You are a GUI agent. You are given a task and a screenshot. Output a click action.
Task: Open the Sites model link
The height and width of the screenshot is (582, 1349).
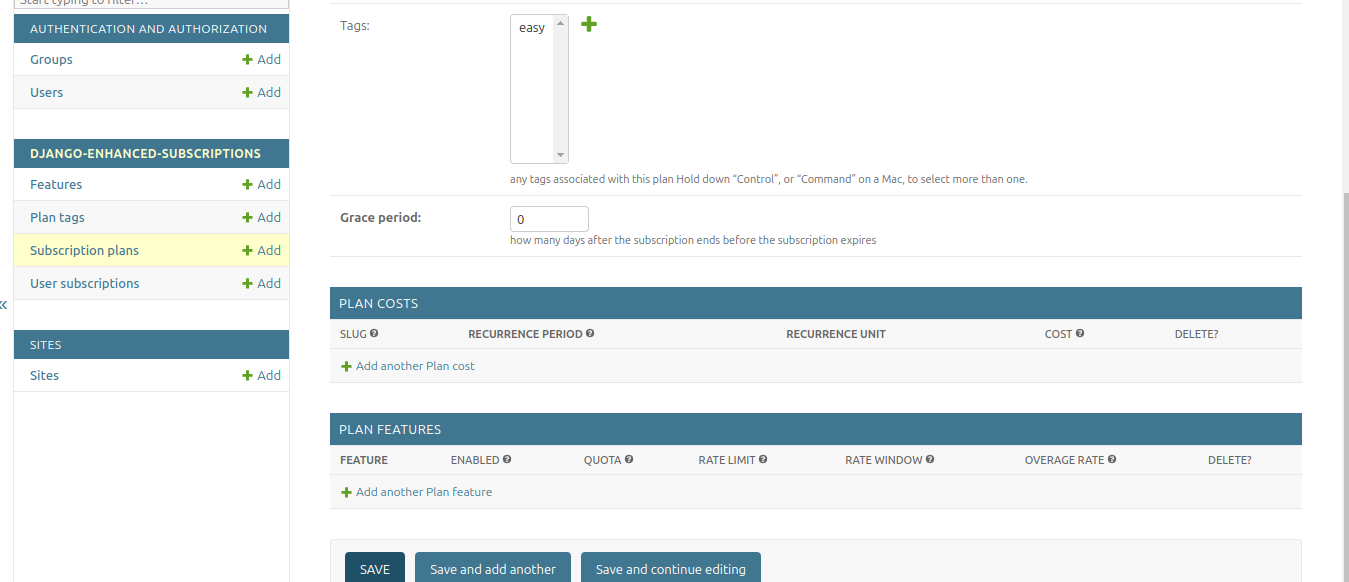[x=44, y=376]
